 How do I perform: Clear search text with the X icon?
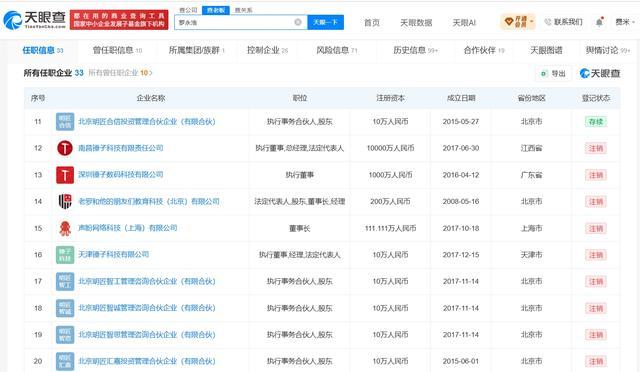pyautogui.click(x=298, y=22)
